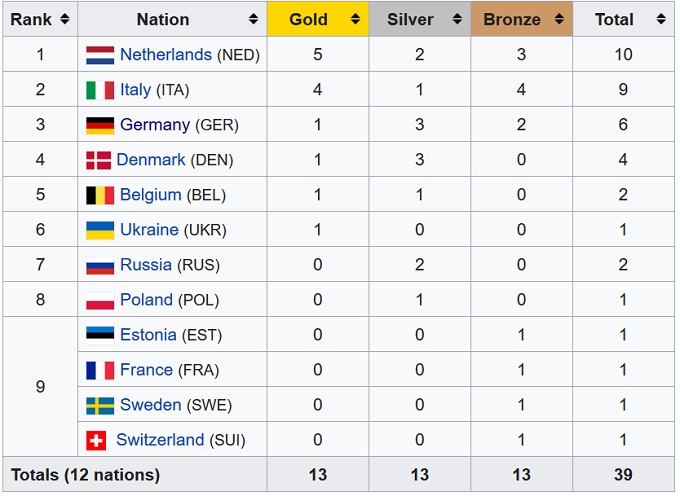
Task: Click the Germany flag icon
Action: click(100, 125)
